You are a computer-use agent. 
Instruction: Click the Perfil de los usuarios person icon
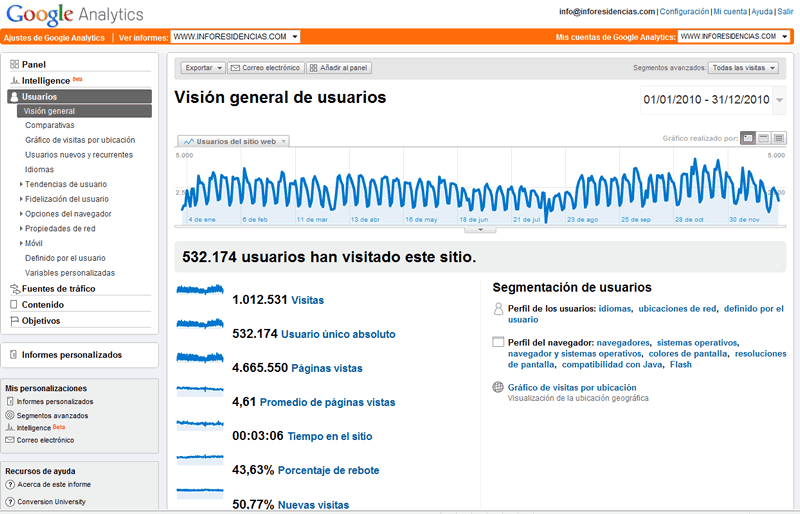[x=498, y=308]
